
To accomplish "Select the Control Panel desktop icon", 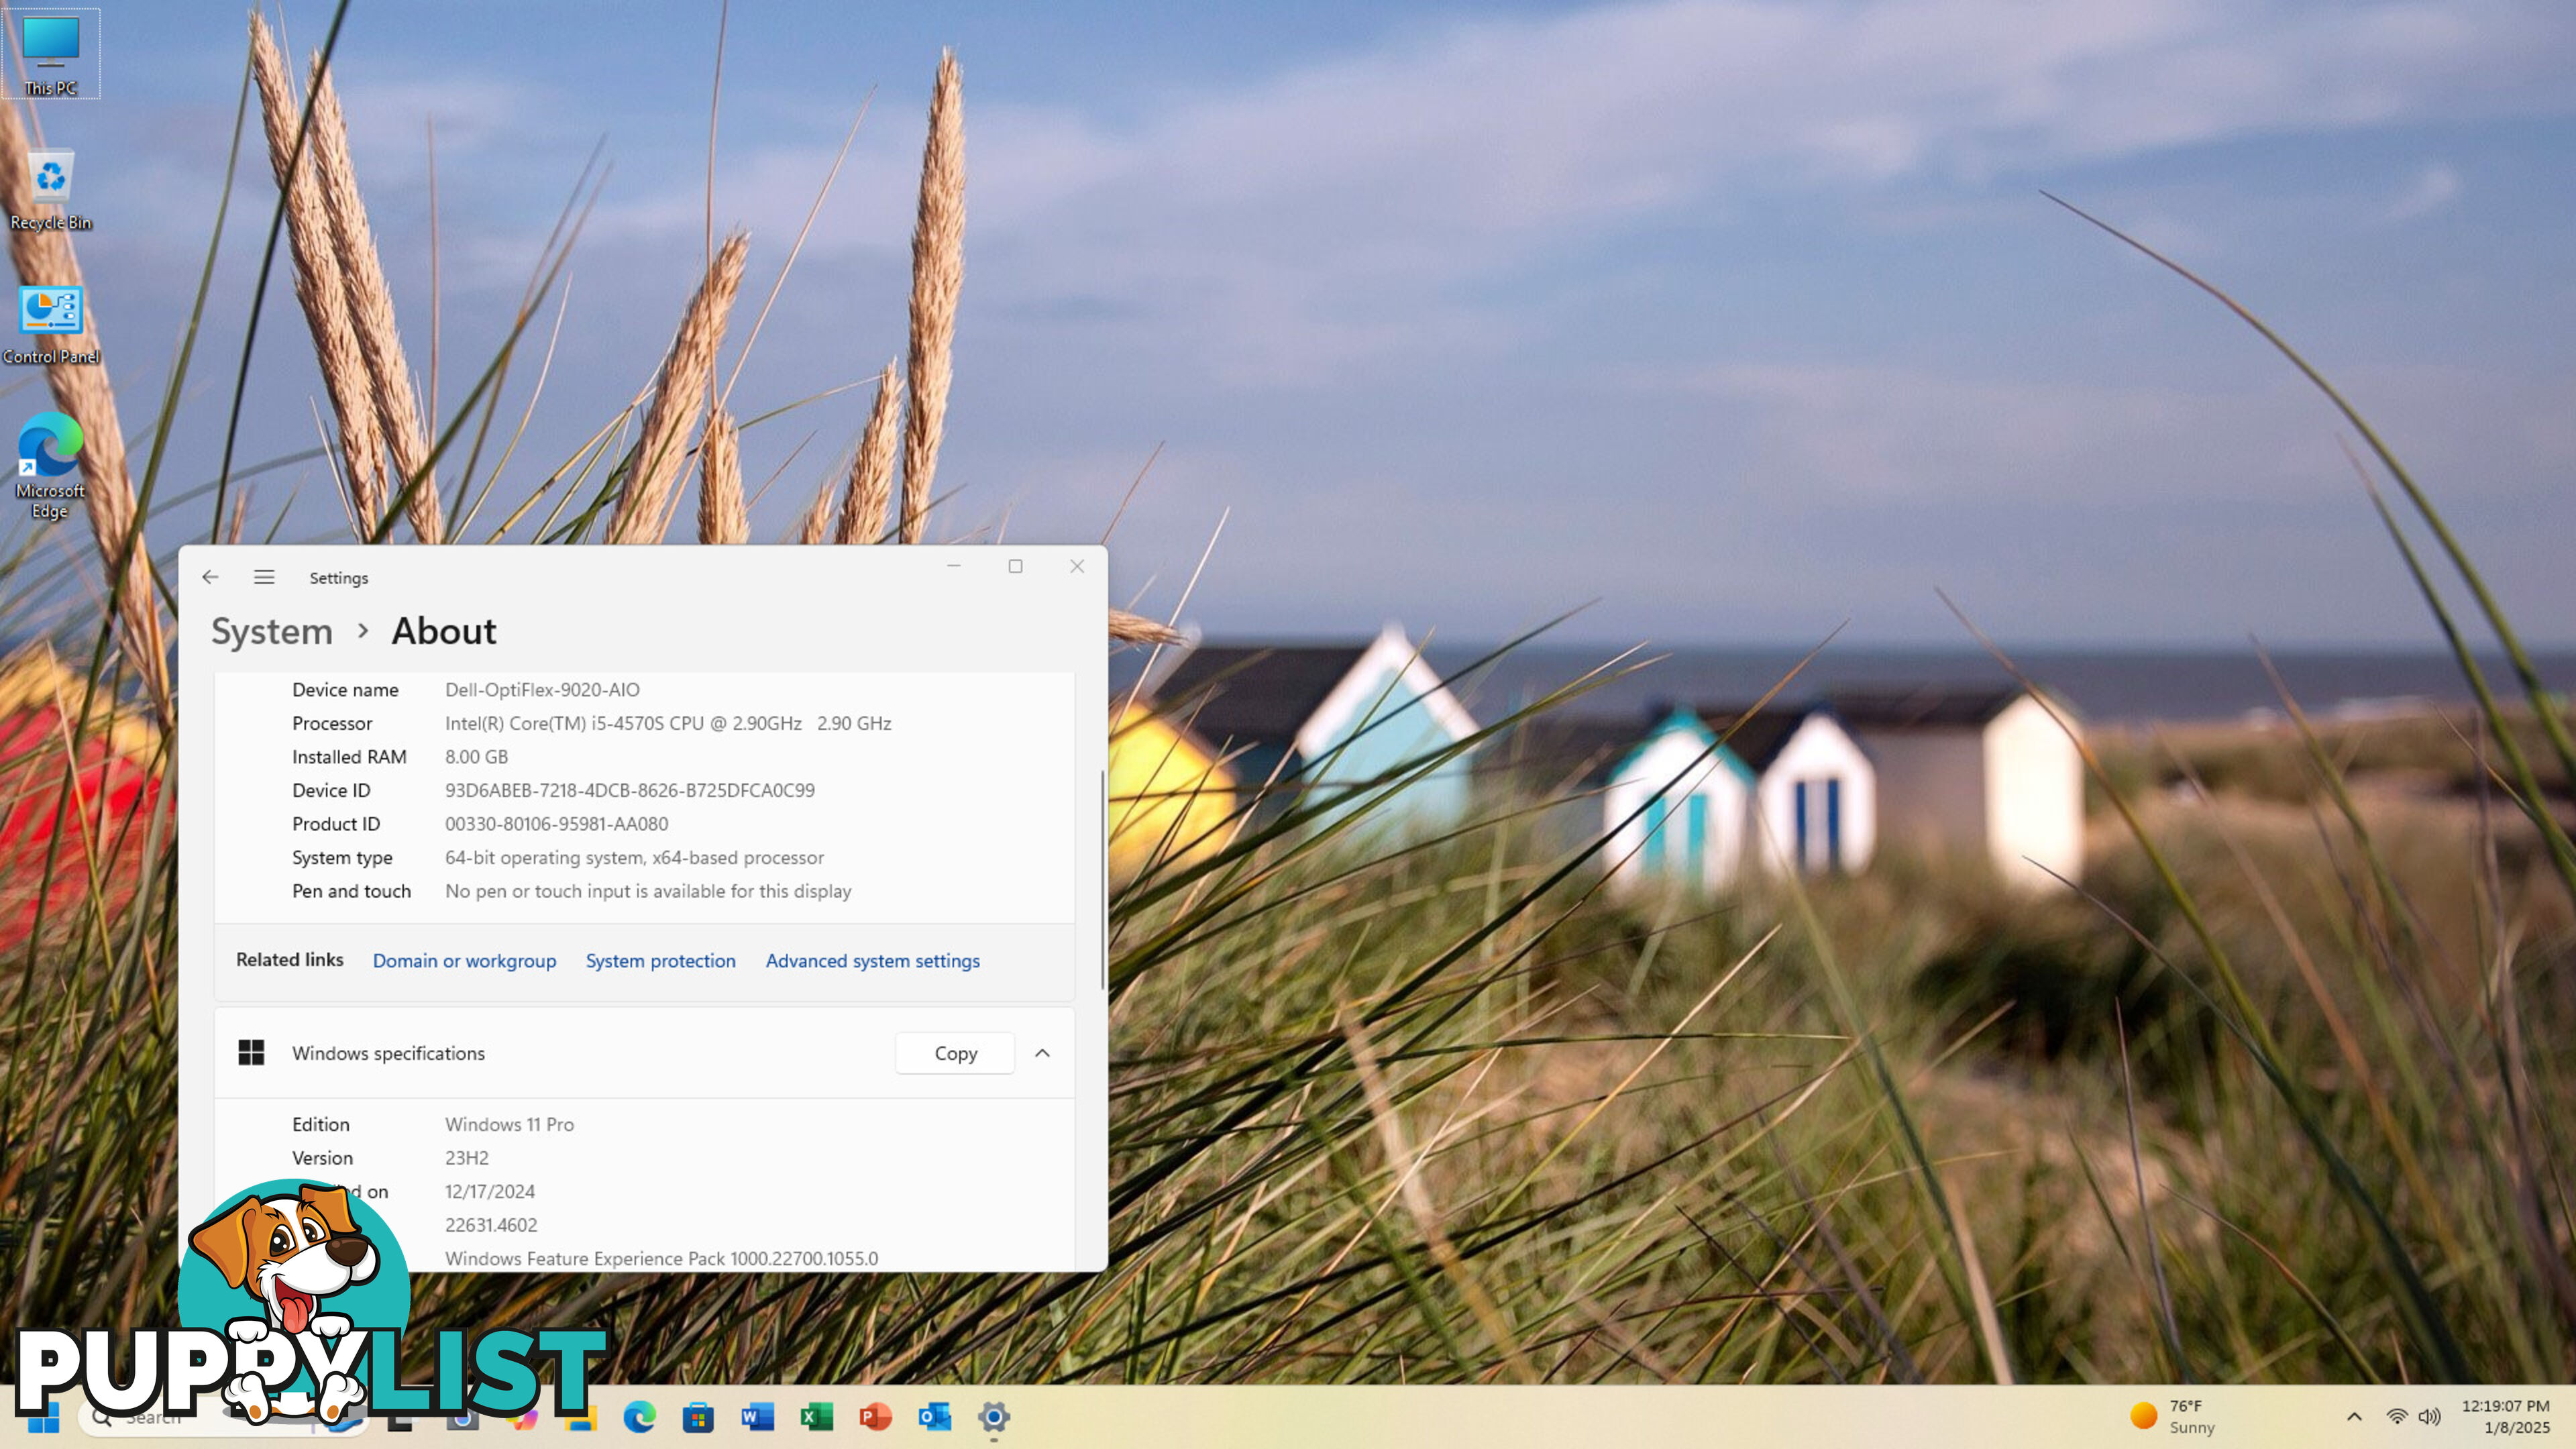I will [x=51, y=325].
